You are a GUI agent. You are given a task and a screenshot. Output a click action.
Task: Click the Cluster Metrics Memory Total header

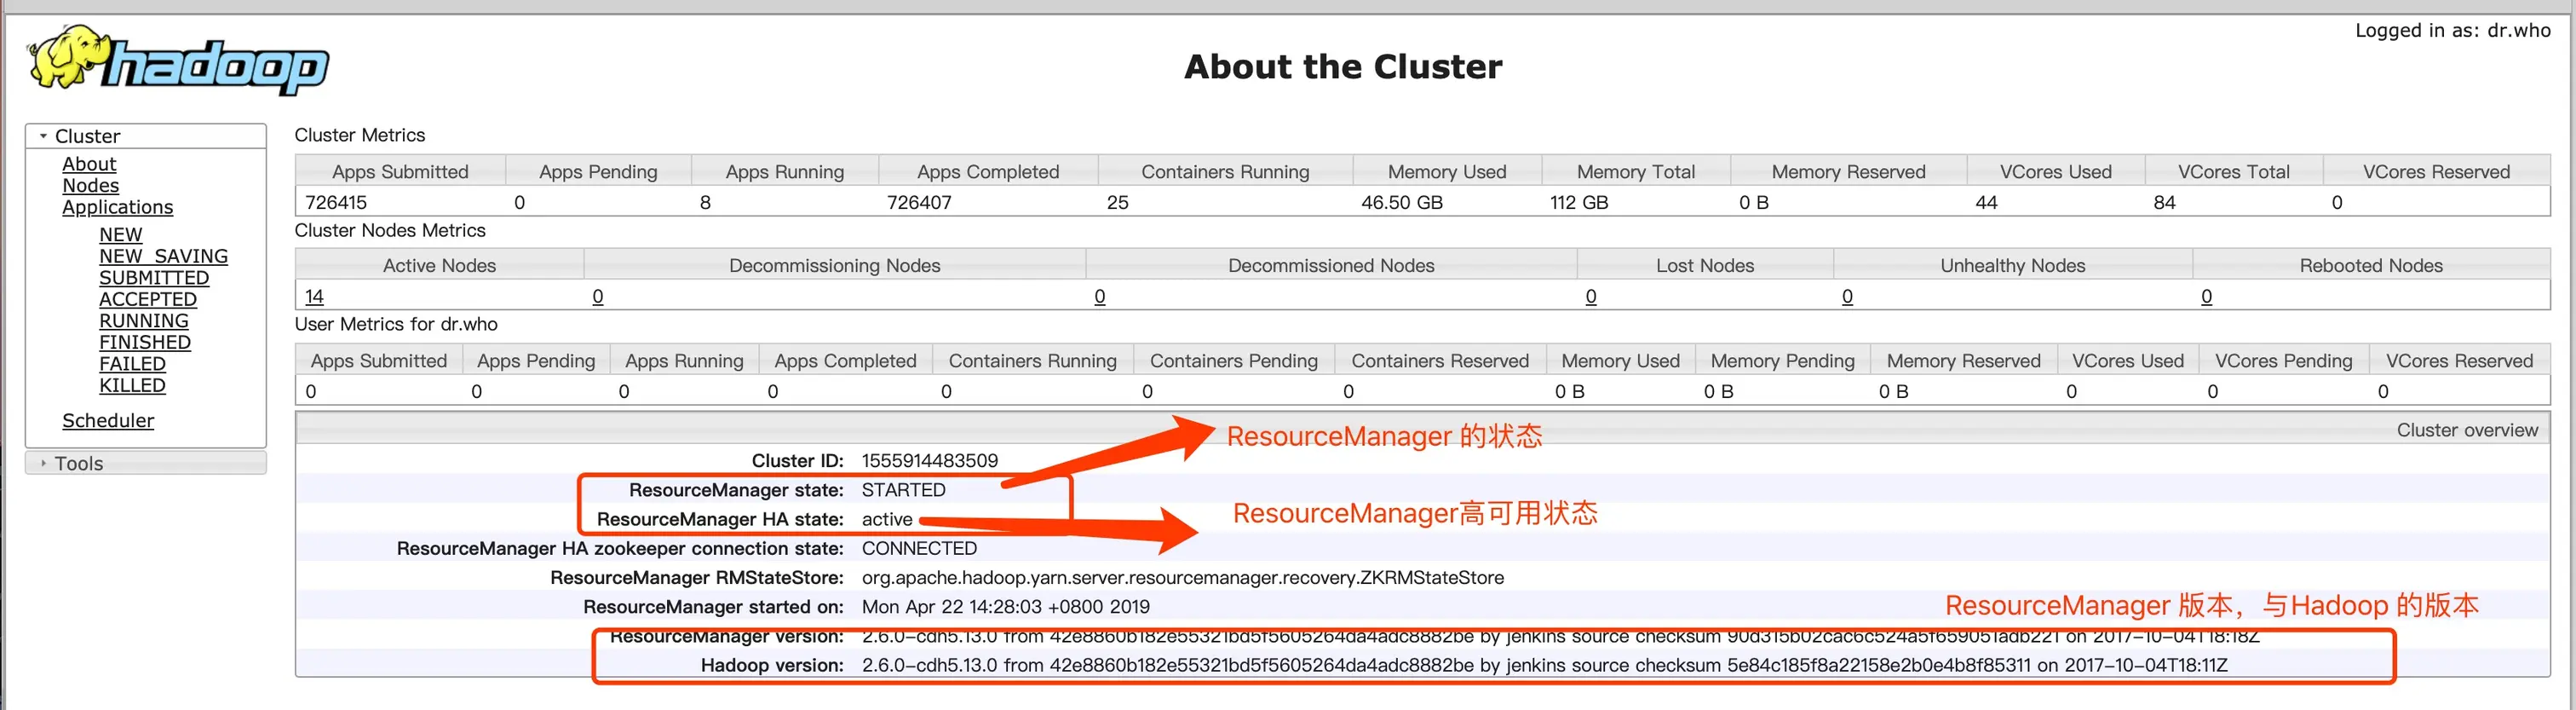pos(1636,172)
